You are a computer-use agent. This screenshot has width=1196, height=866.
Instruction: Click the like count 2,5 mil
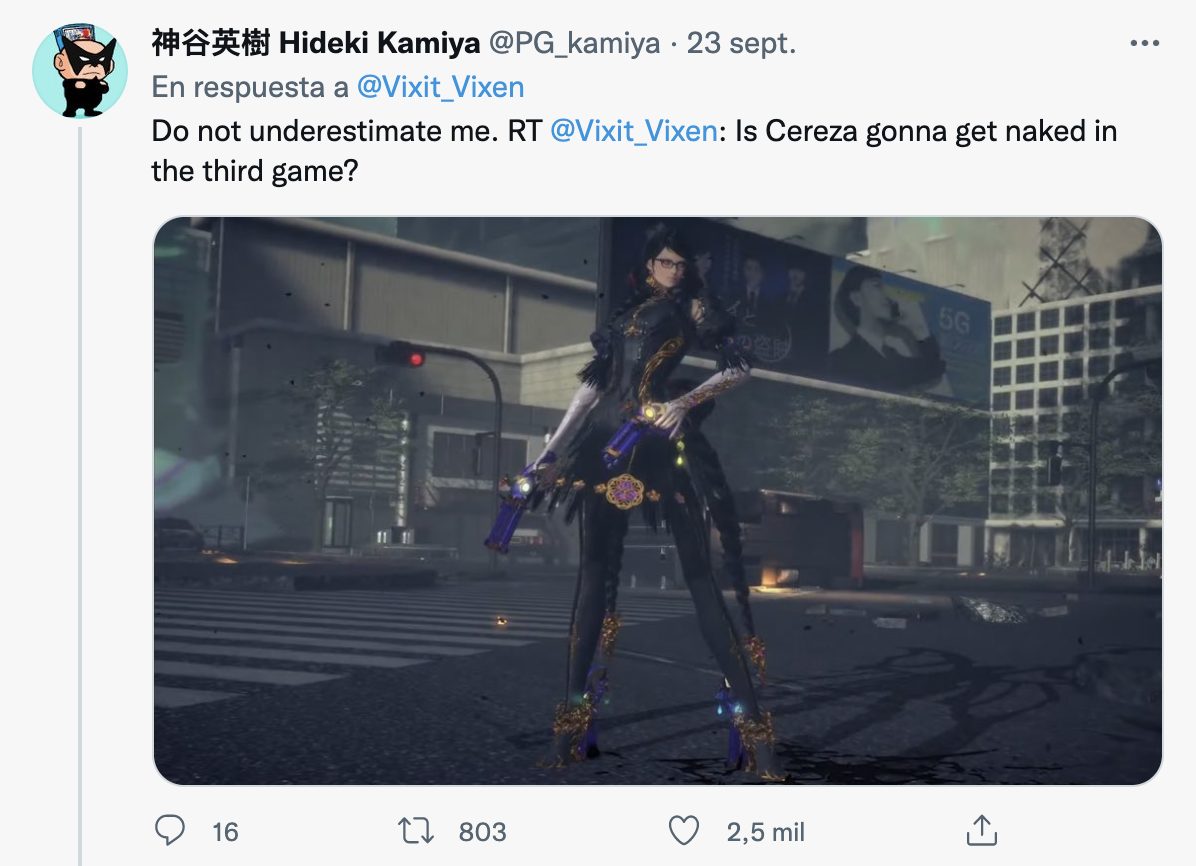[765, 832]
